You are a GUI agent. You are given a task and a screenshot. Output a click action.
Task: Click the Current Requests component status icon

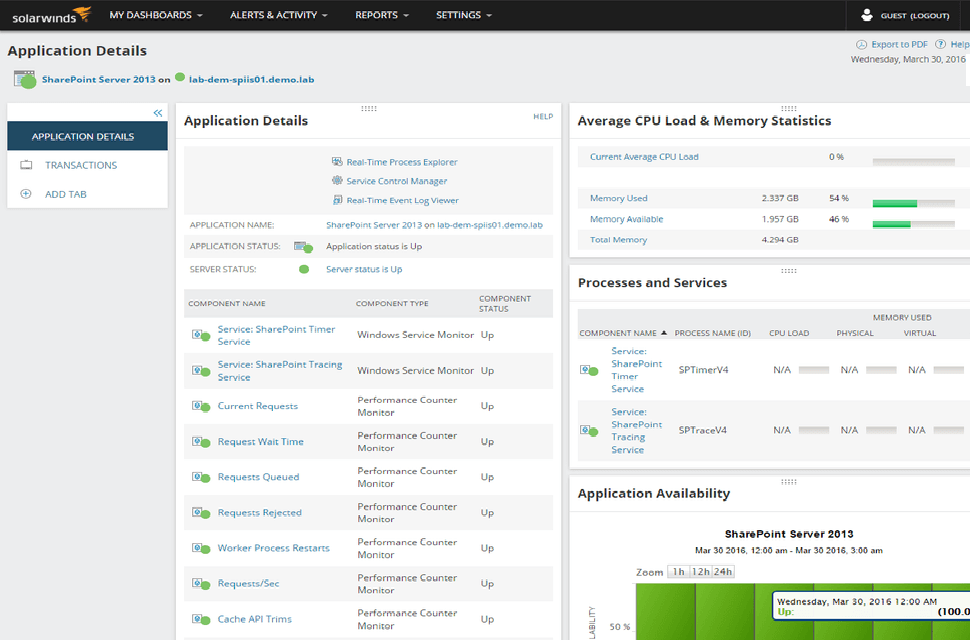click(x=200, y=406)
